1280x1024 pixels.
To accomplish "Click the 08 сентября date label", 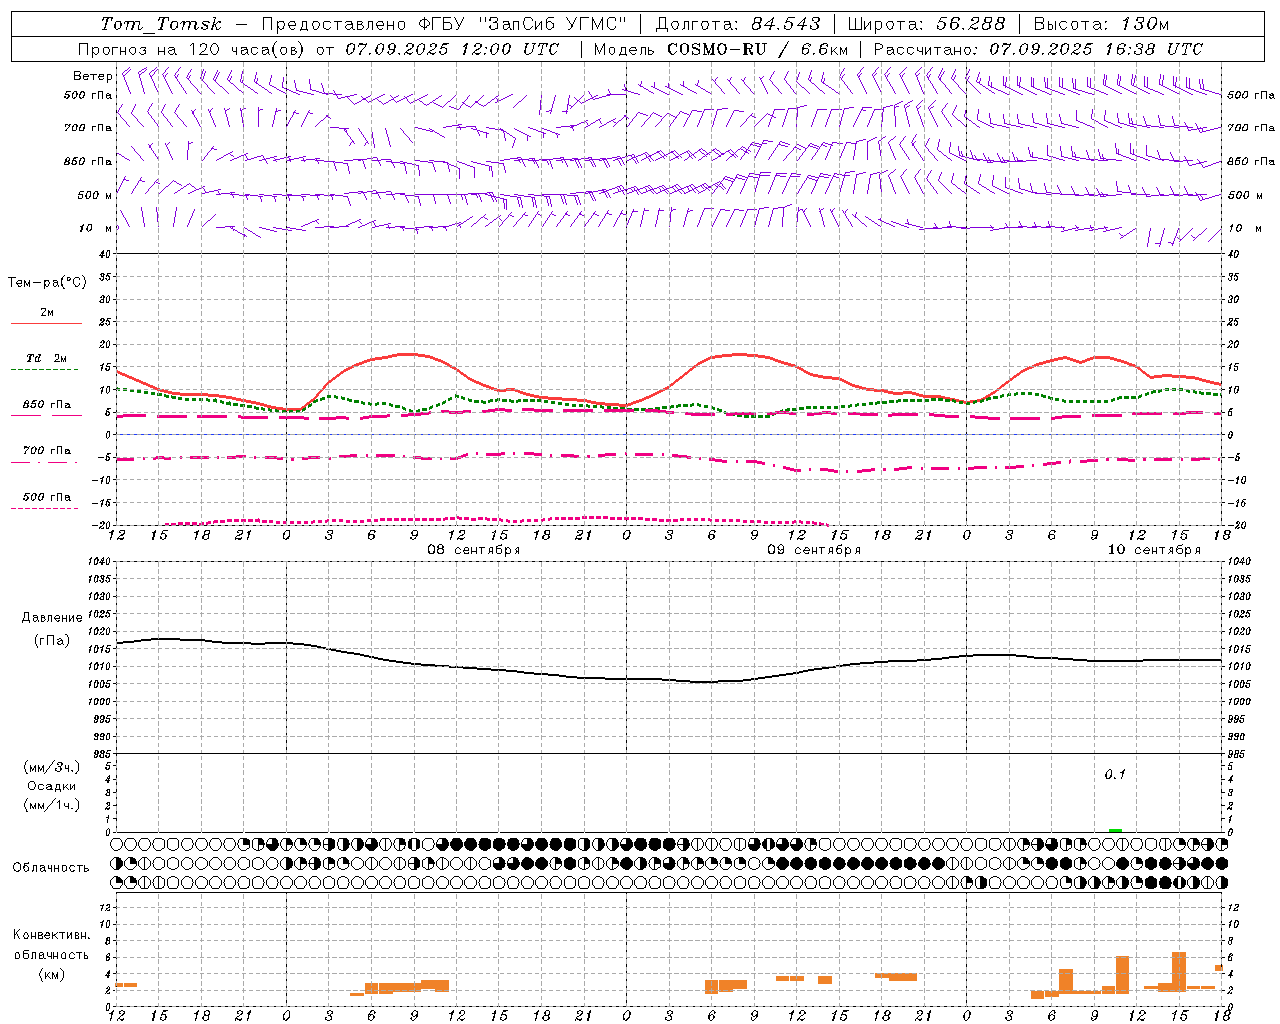I will point(473,550).
